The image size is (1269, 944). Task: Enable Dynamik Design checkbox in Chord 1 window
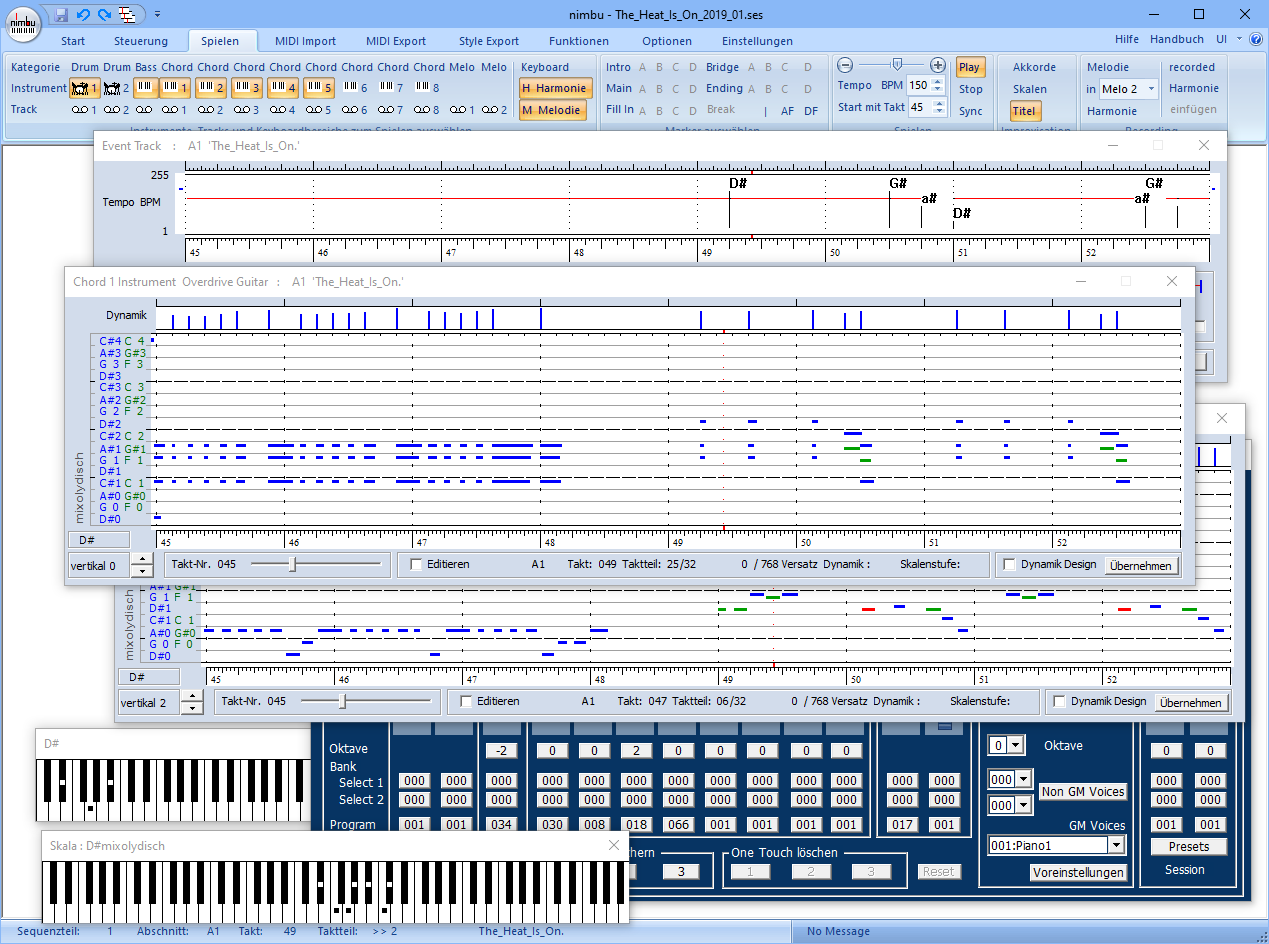[x=1009, y=565]
